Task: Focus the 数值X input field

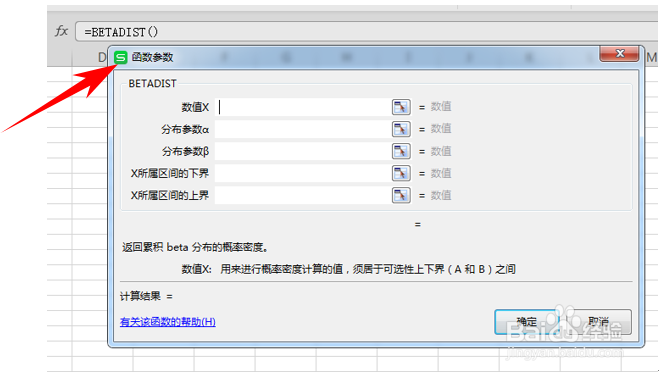Action: click(x=303, y=107)
